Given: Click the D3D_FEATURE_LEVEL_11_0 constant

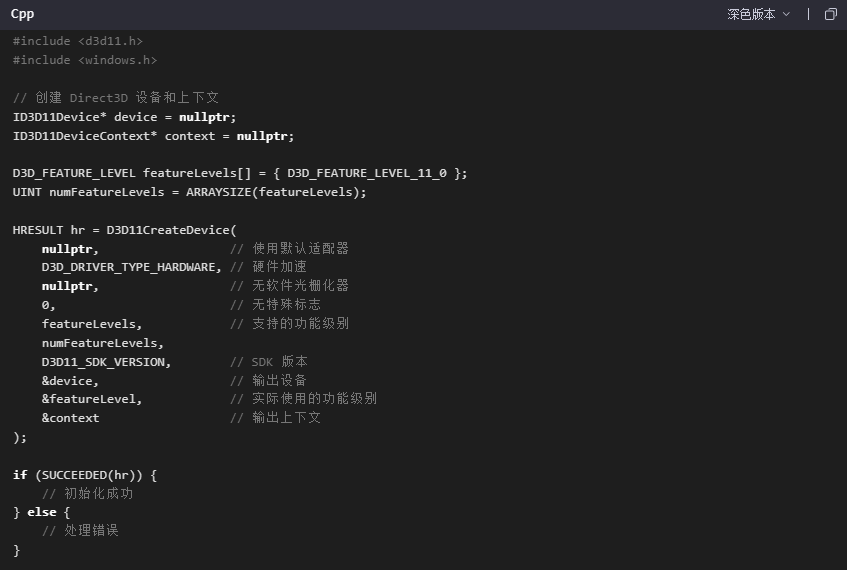Looking at the screenshot, I should (367, 173).
